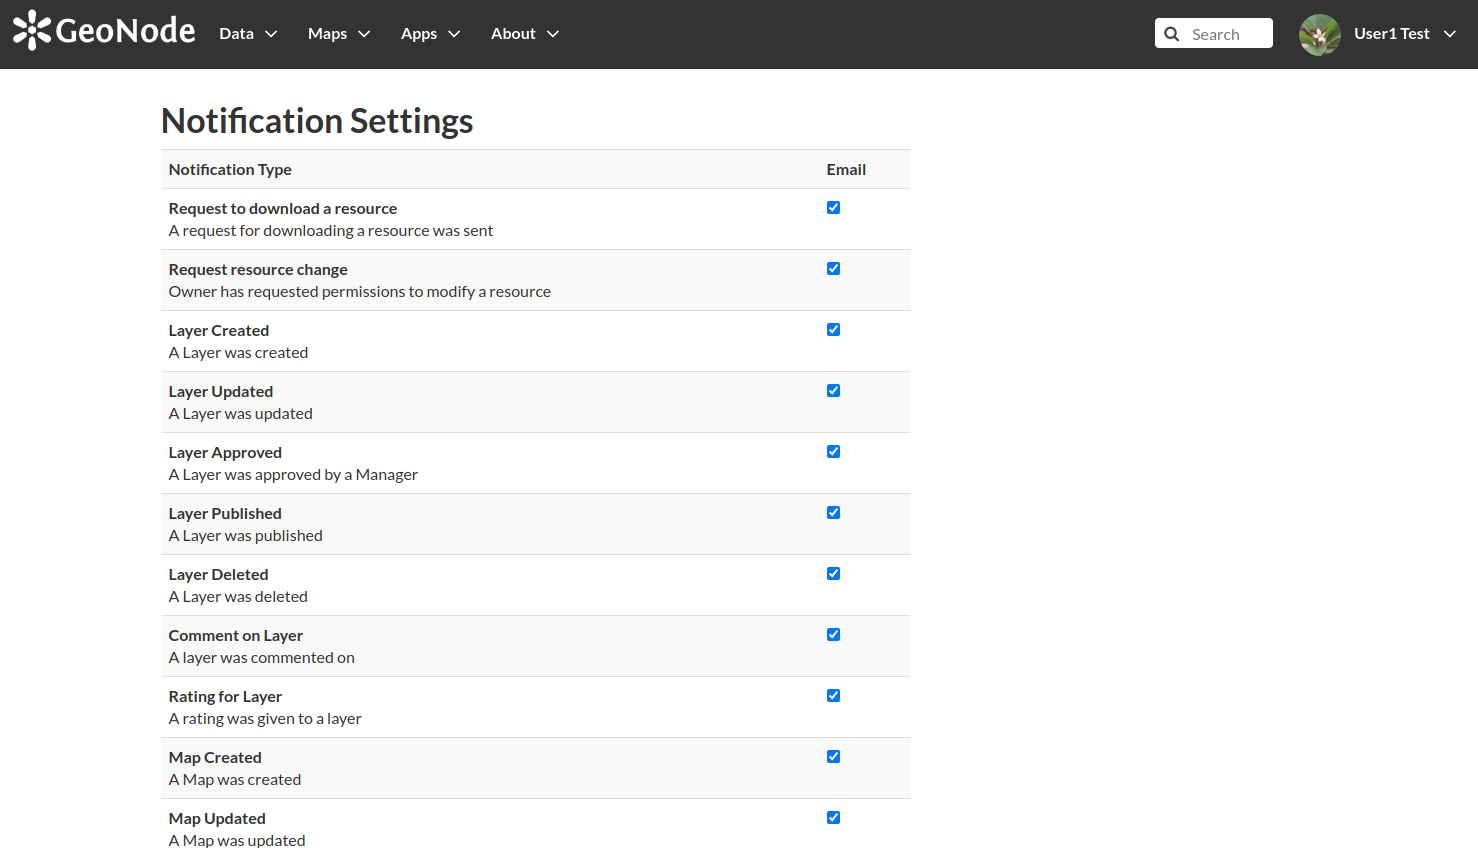Expand the User1 Test account dropdown
Viewport: 1478px width, 848px height.
click(x=1405, y=34)
